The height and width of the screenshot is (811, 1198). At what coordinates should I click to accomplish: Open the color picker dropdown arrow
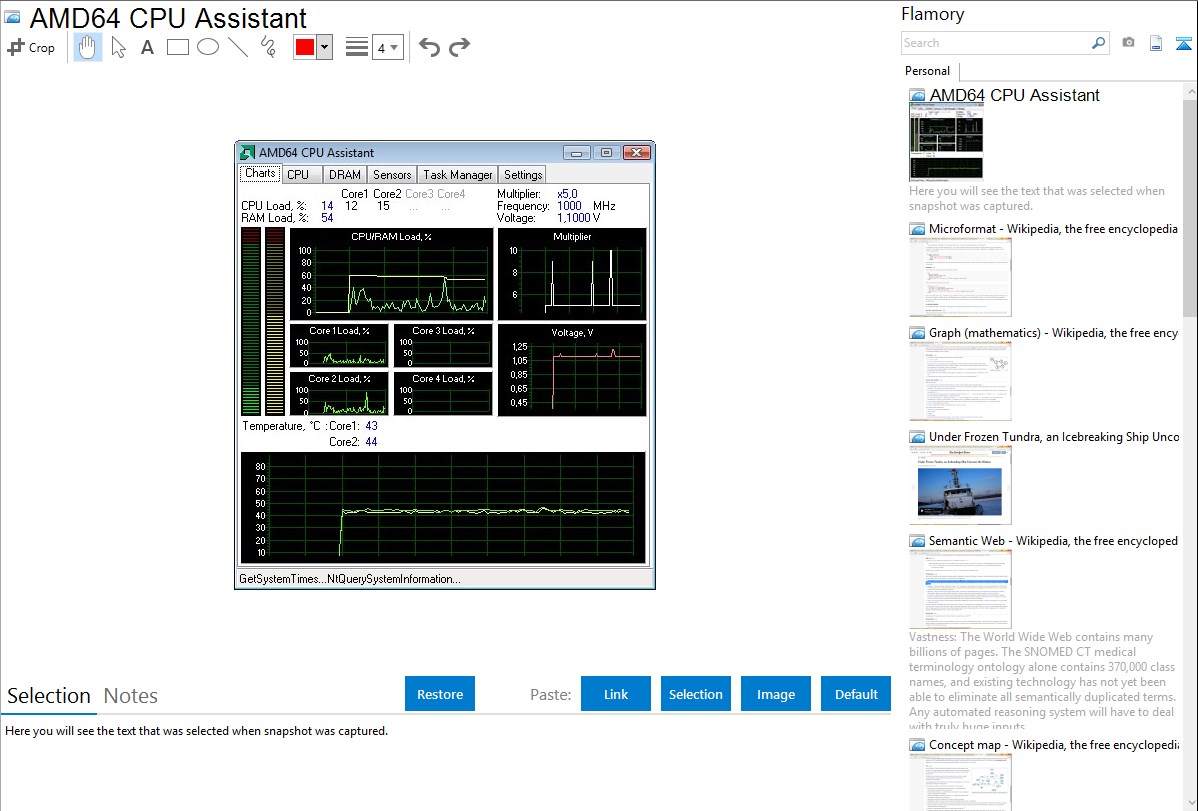(x=324, y=47)
